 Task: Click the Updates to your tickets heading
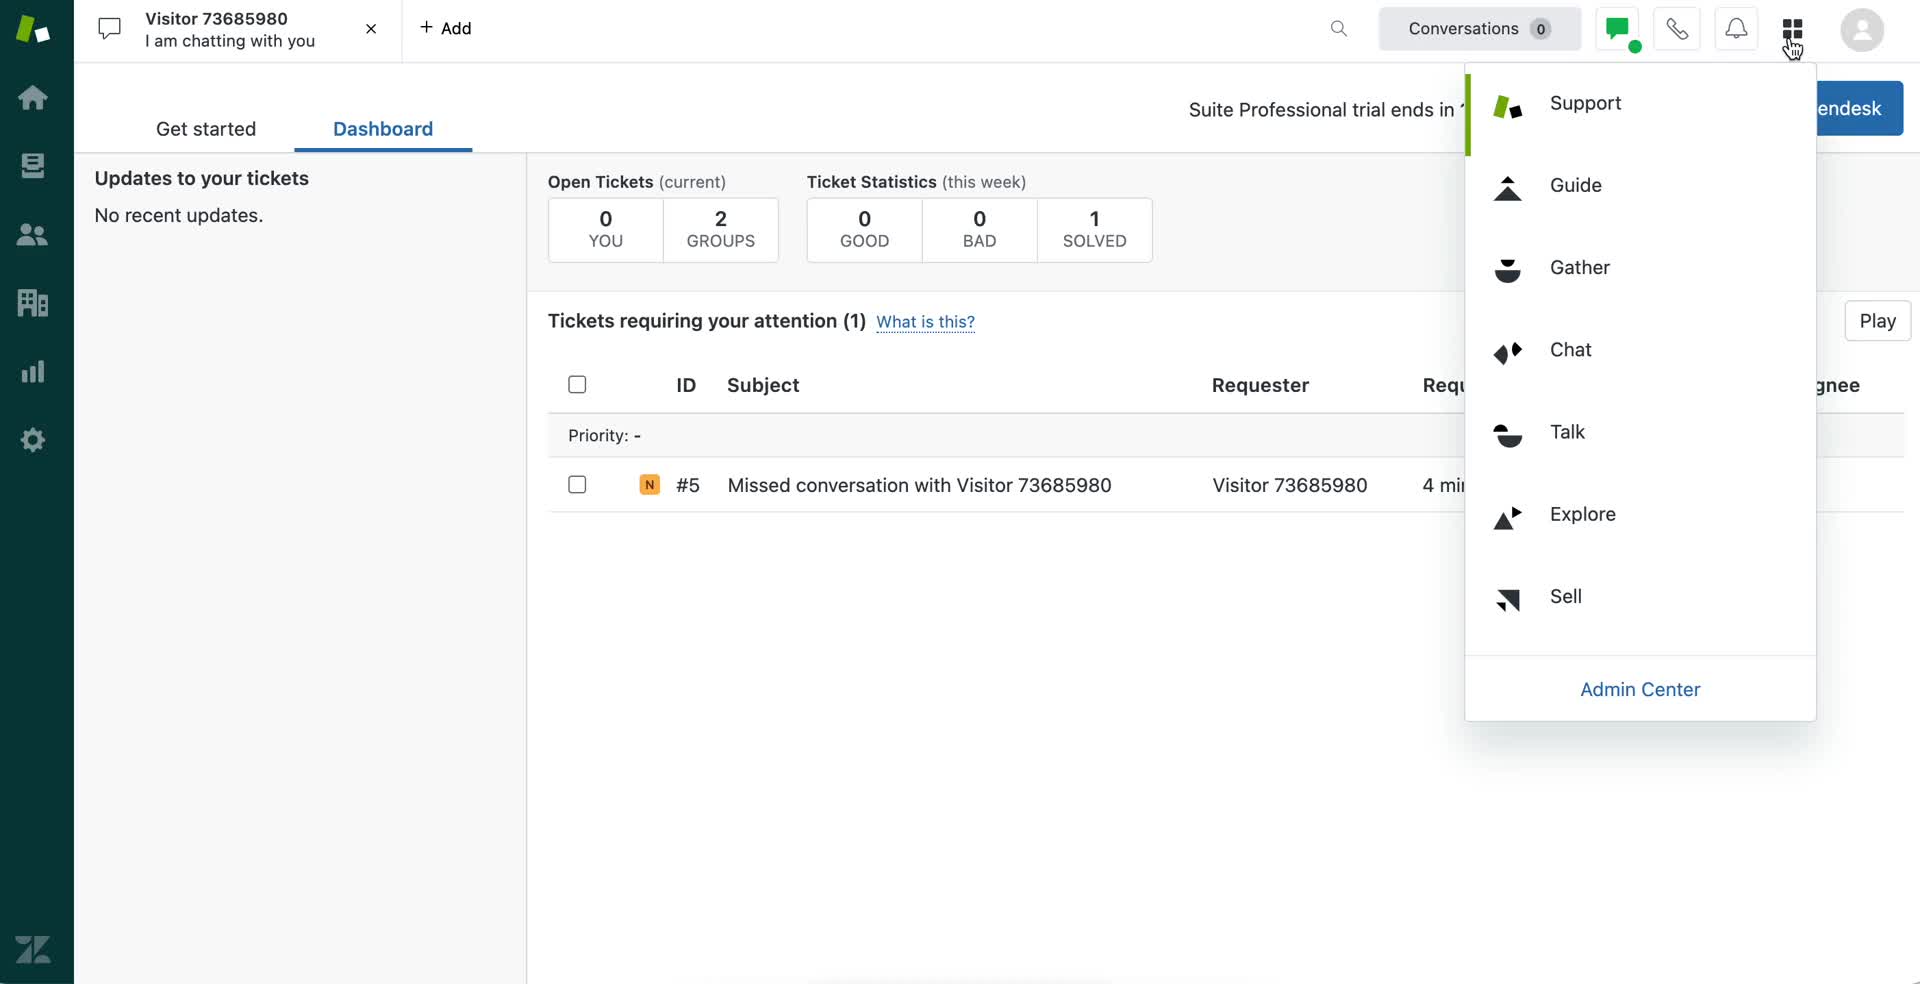202,178
